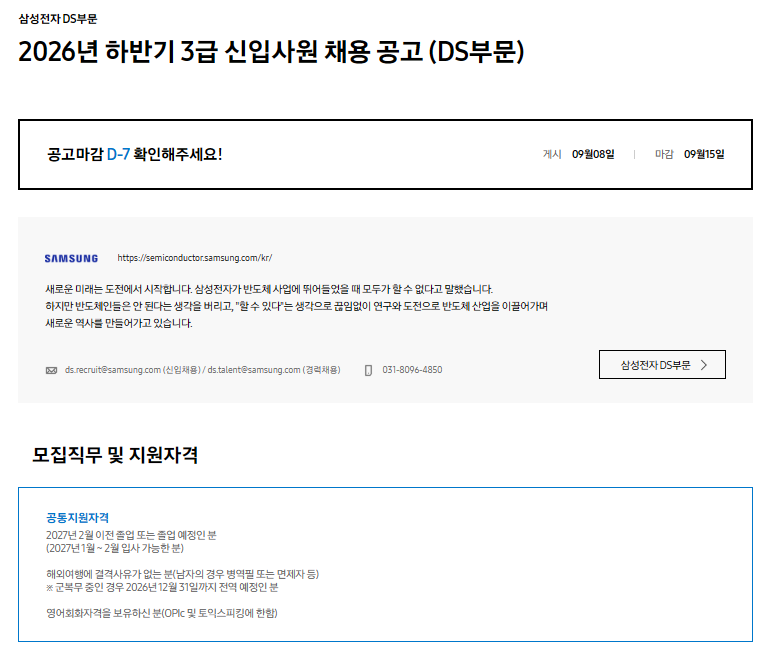
Task: Click the Samsung logo
Action: 71,259
